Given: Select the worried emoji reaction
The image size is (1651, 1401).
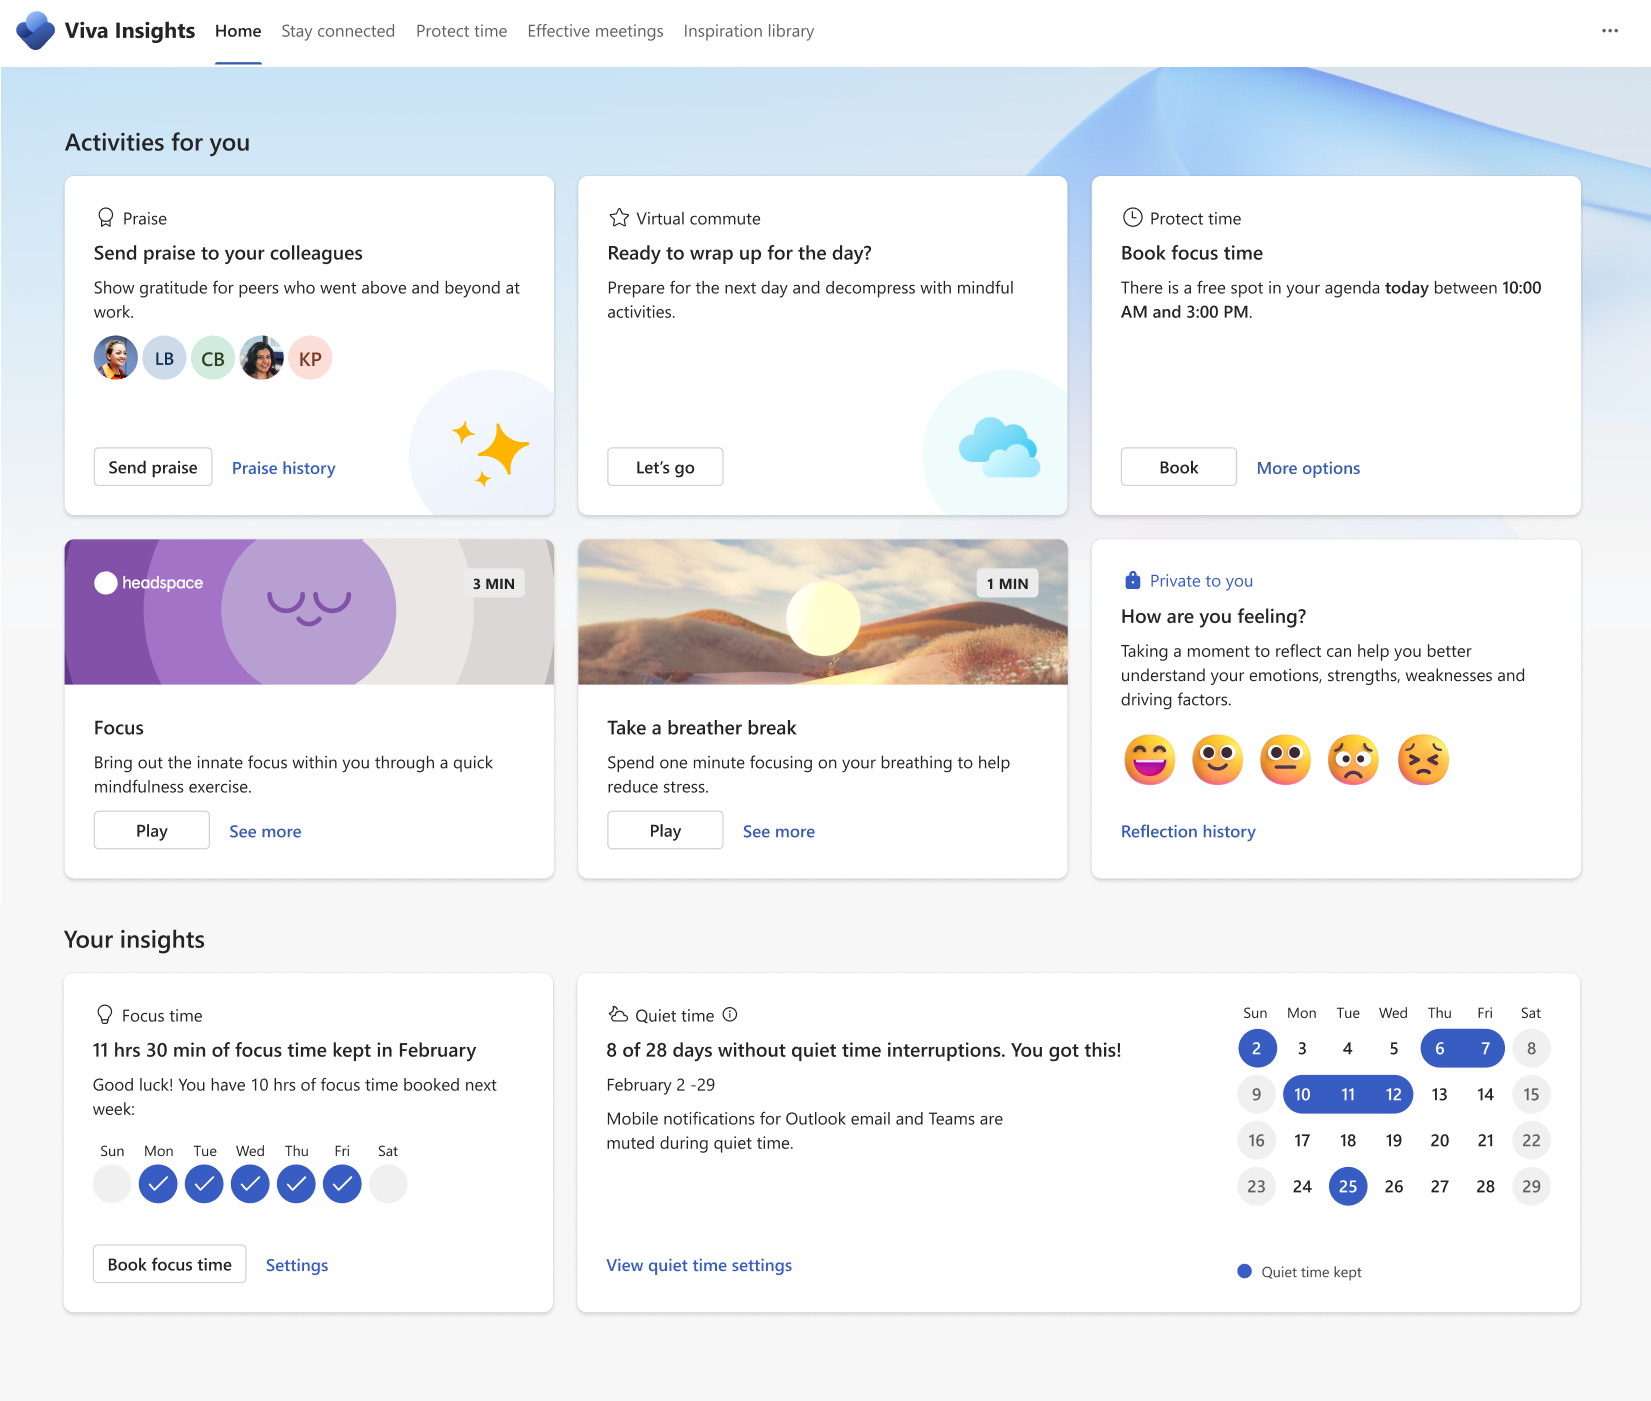Looking at the screenshot, I should 1353,759.
